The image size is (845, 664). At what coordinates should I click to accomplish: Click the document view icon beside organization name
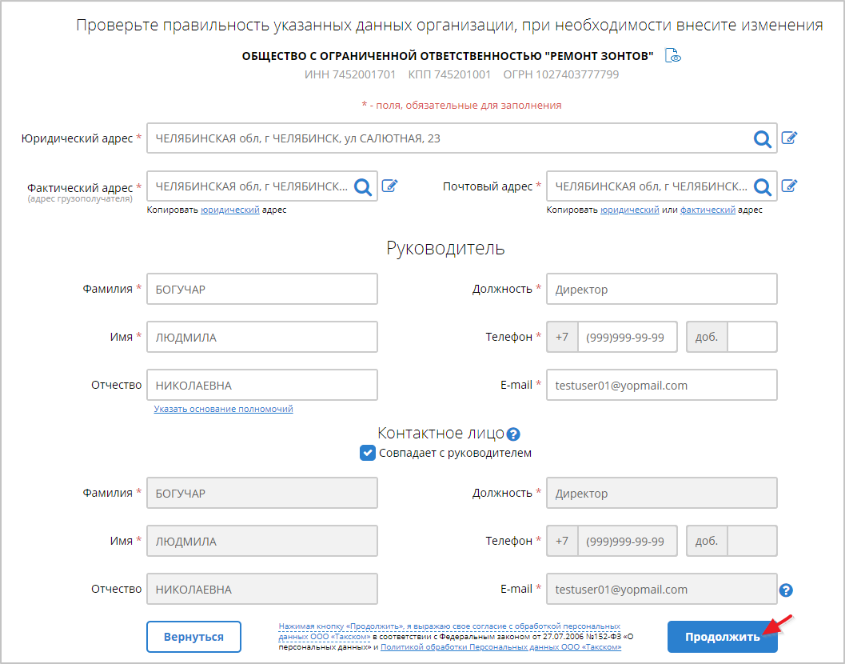(x=674, y=56)
